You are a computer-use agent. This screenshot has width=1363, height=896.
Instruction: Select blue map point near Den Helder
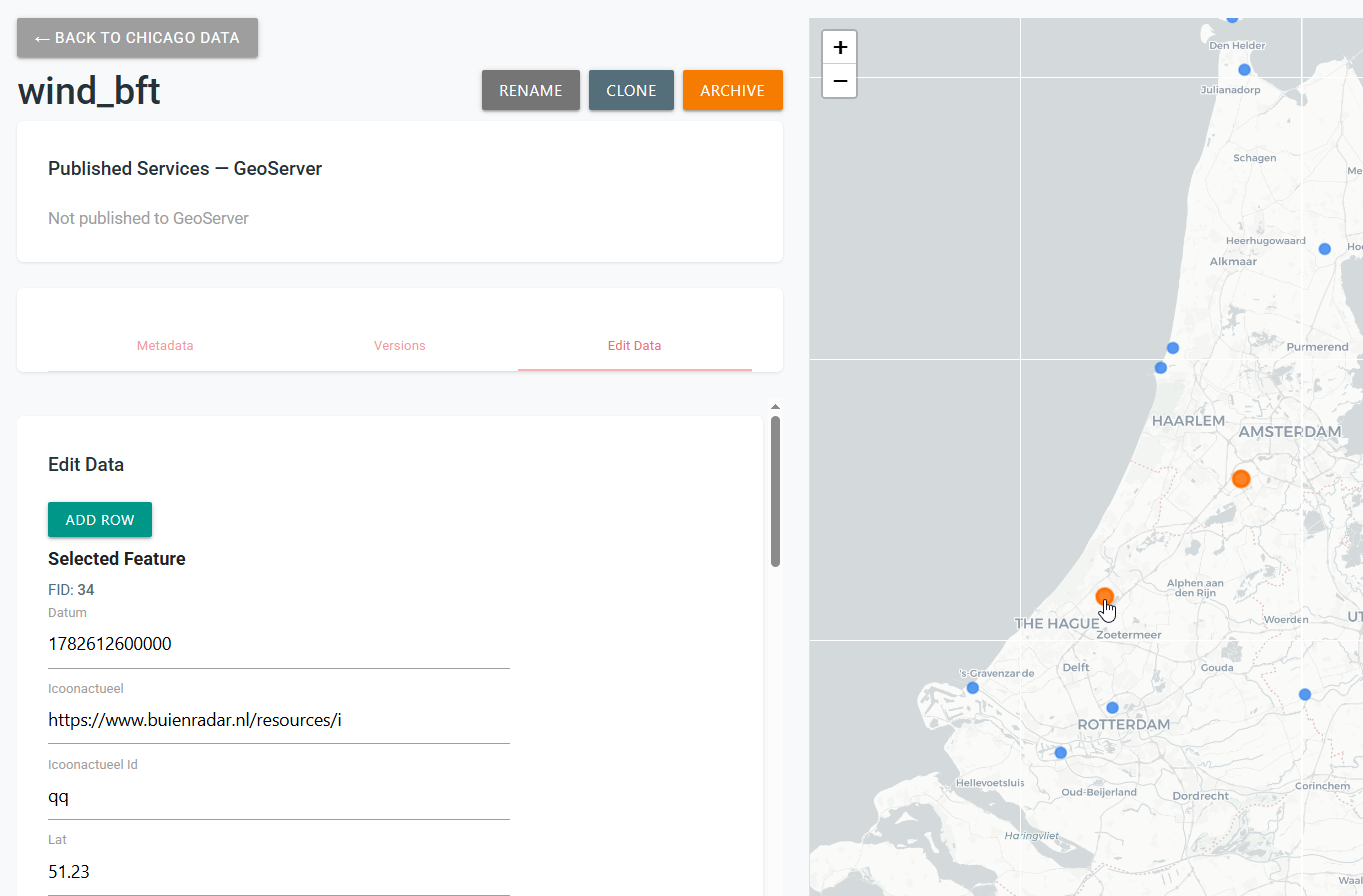pos(1244,70)
